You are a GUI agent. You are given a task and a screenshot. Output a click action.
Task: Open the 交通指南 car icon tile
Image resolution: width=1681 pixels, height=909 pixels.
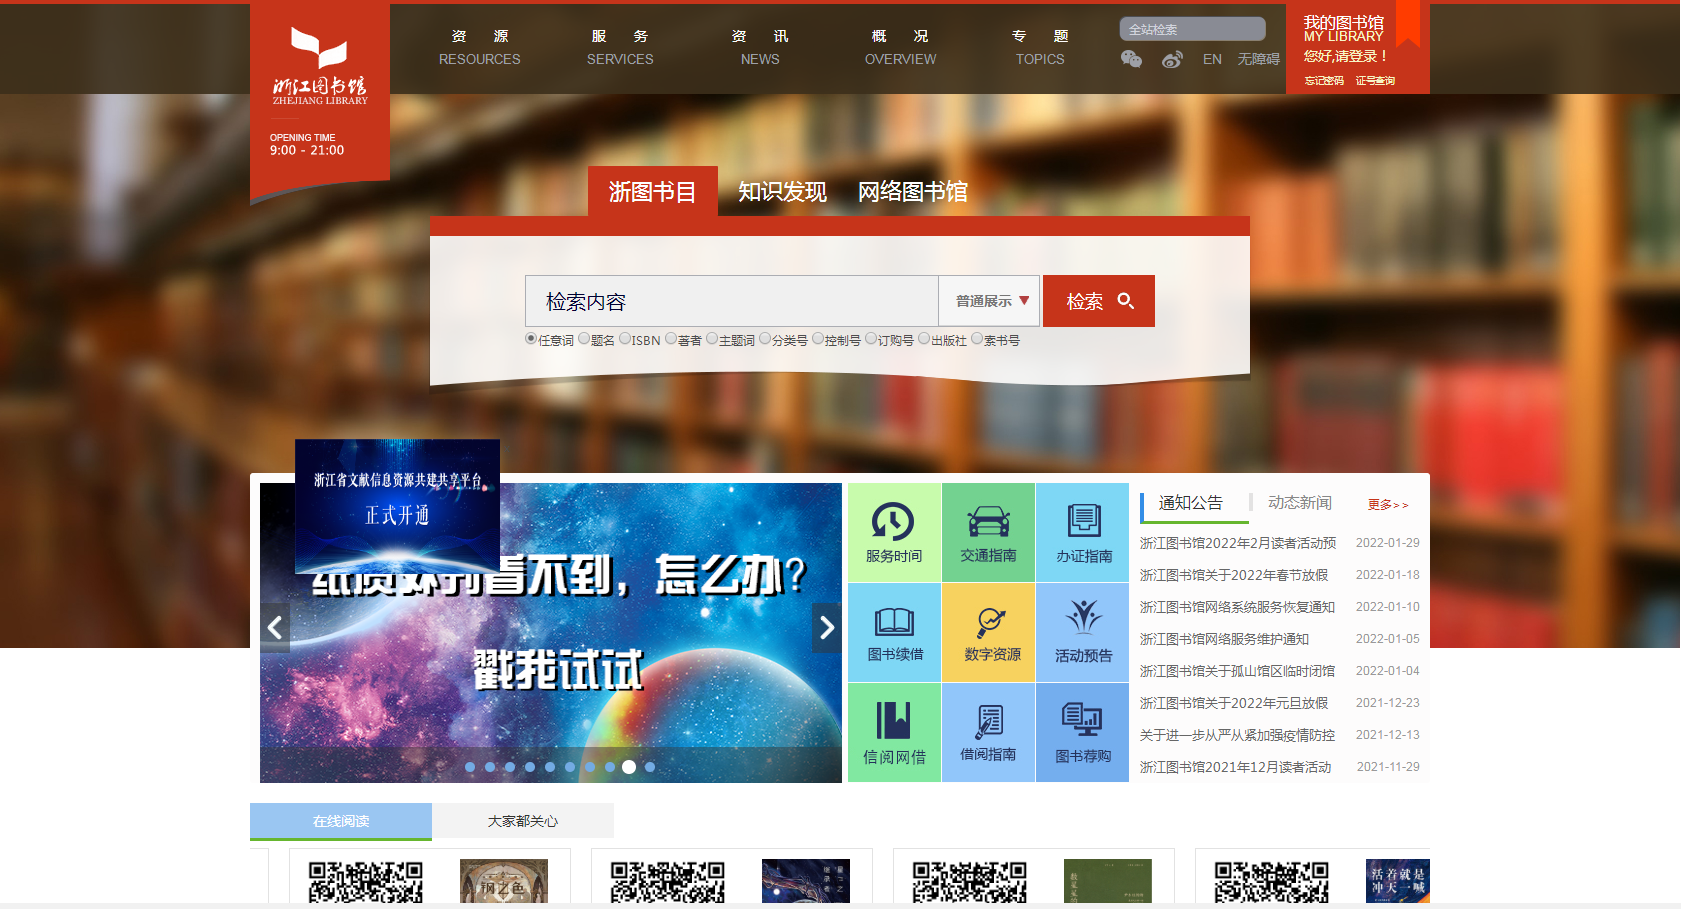988,532
